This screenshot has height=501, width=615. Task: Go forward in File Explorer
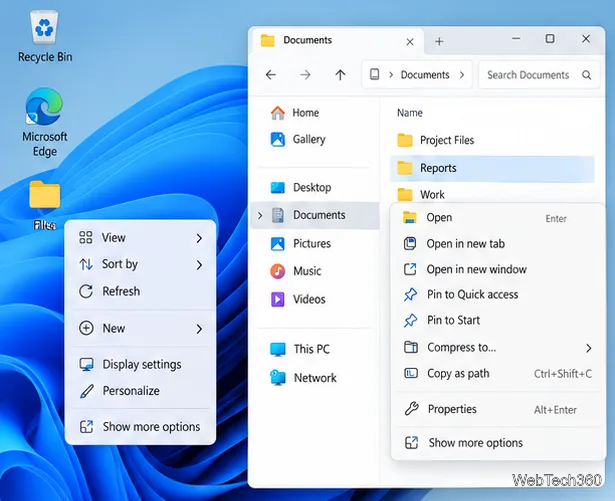(305, 75)
